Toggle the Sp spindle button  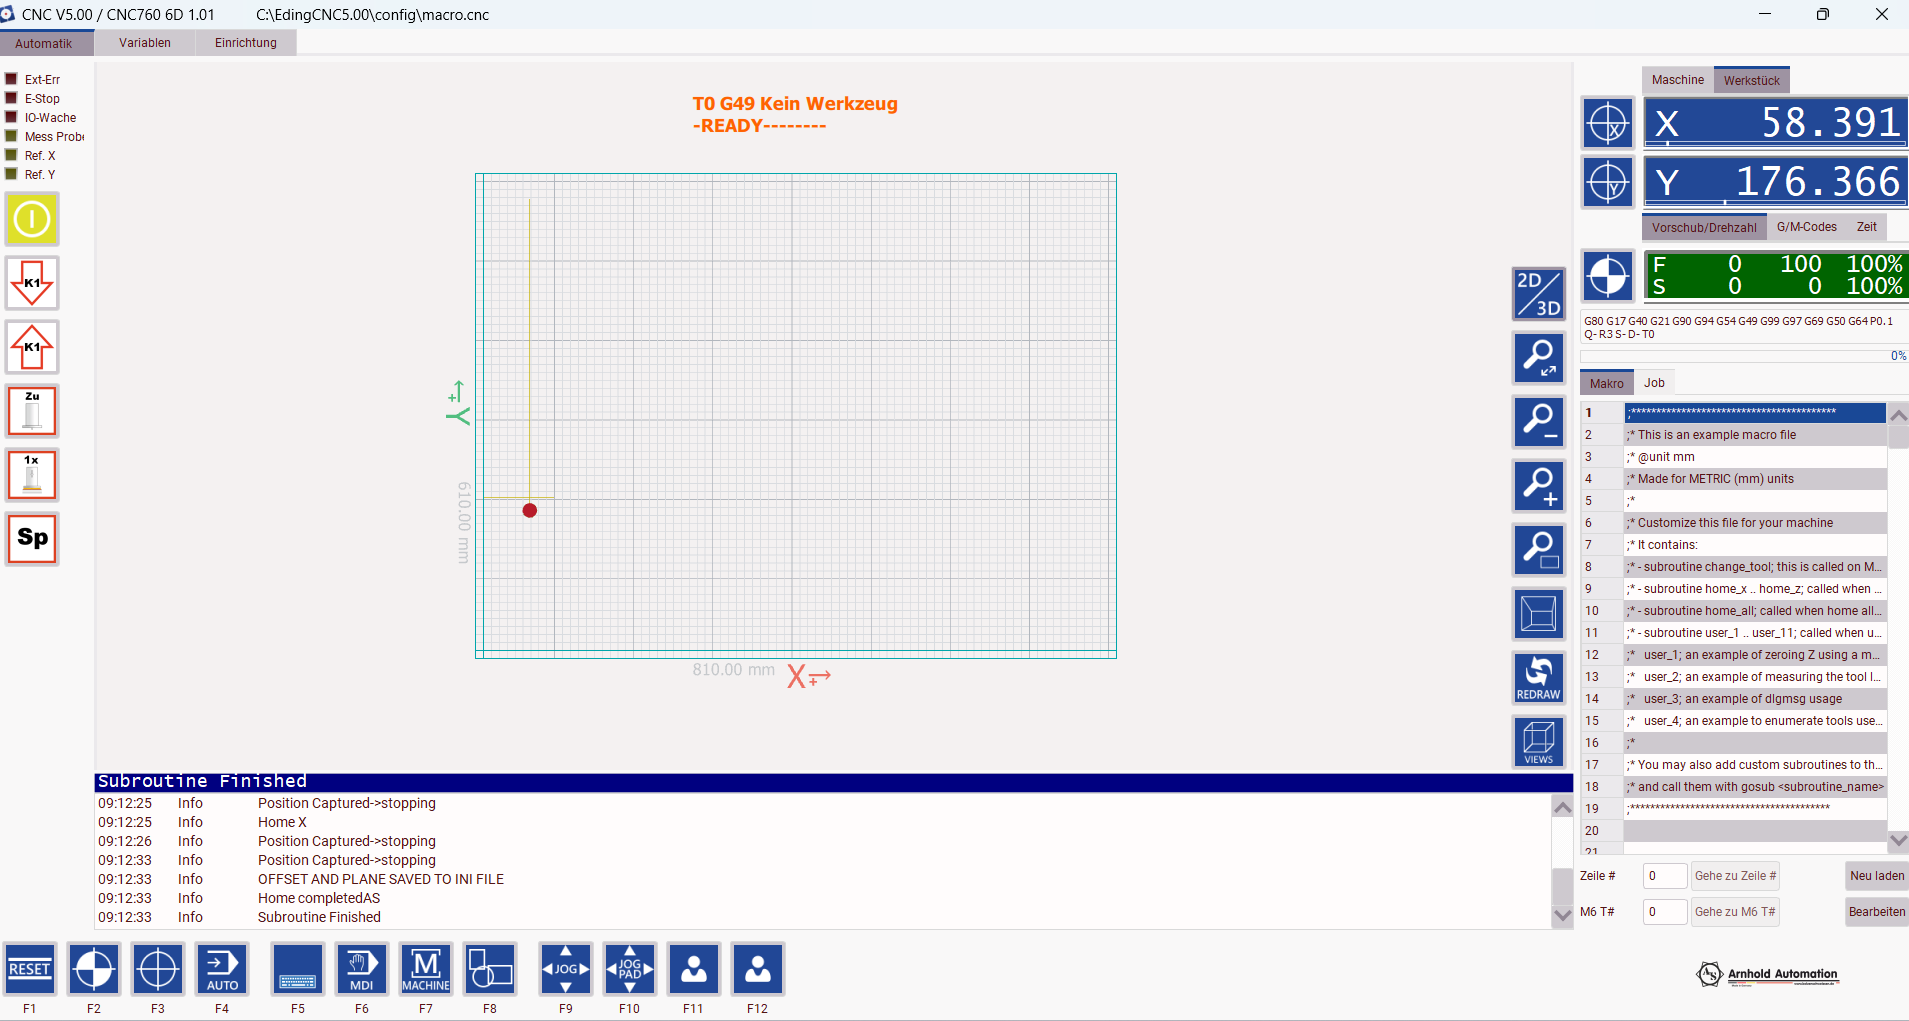click(x=32, y=539)
